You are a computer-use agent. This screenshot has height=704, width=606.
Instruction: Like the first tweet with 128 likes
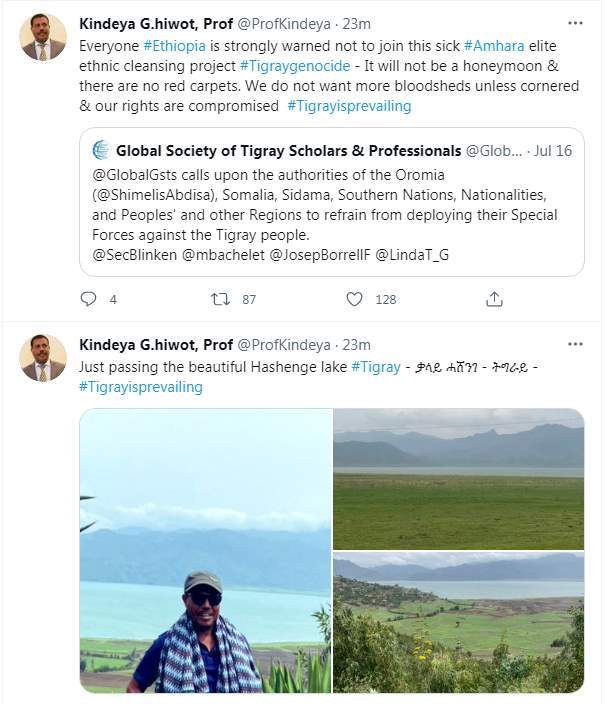(x=354, y=298)
